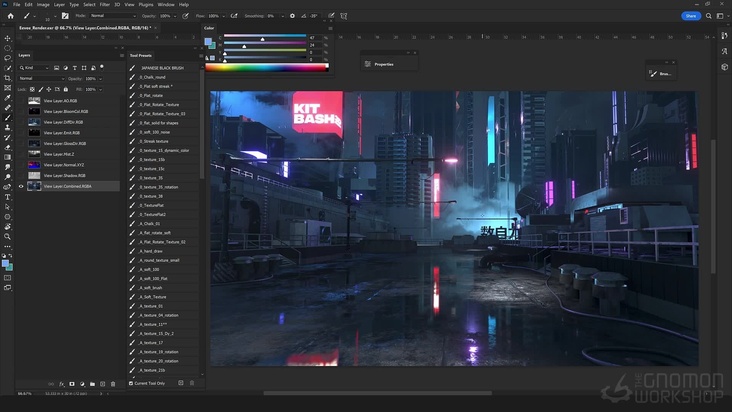Screen dimensions: 732x412
Task: Select the Zoom tool in the toolbar
Action: 7,237
